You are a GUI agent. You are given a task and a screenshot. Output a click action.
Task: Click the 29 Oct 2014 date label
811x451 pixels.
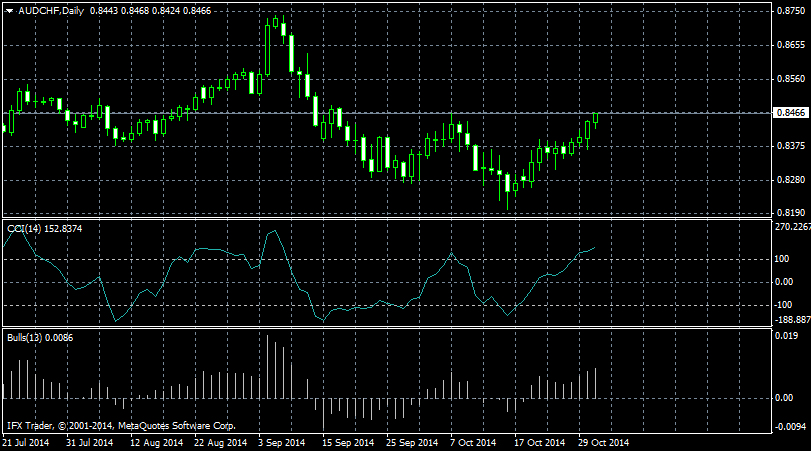(604, 442)
